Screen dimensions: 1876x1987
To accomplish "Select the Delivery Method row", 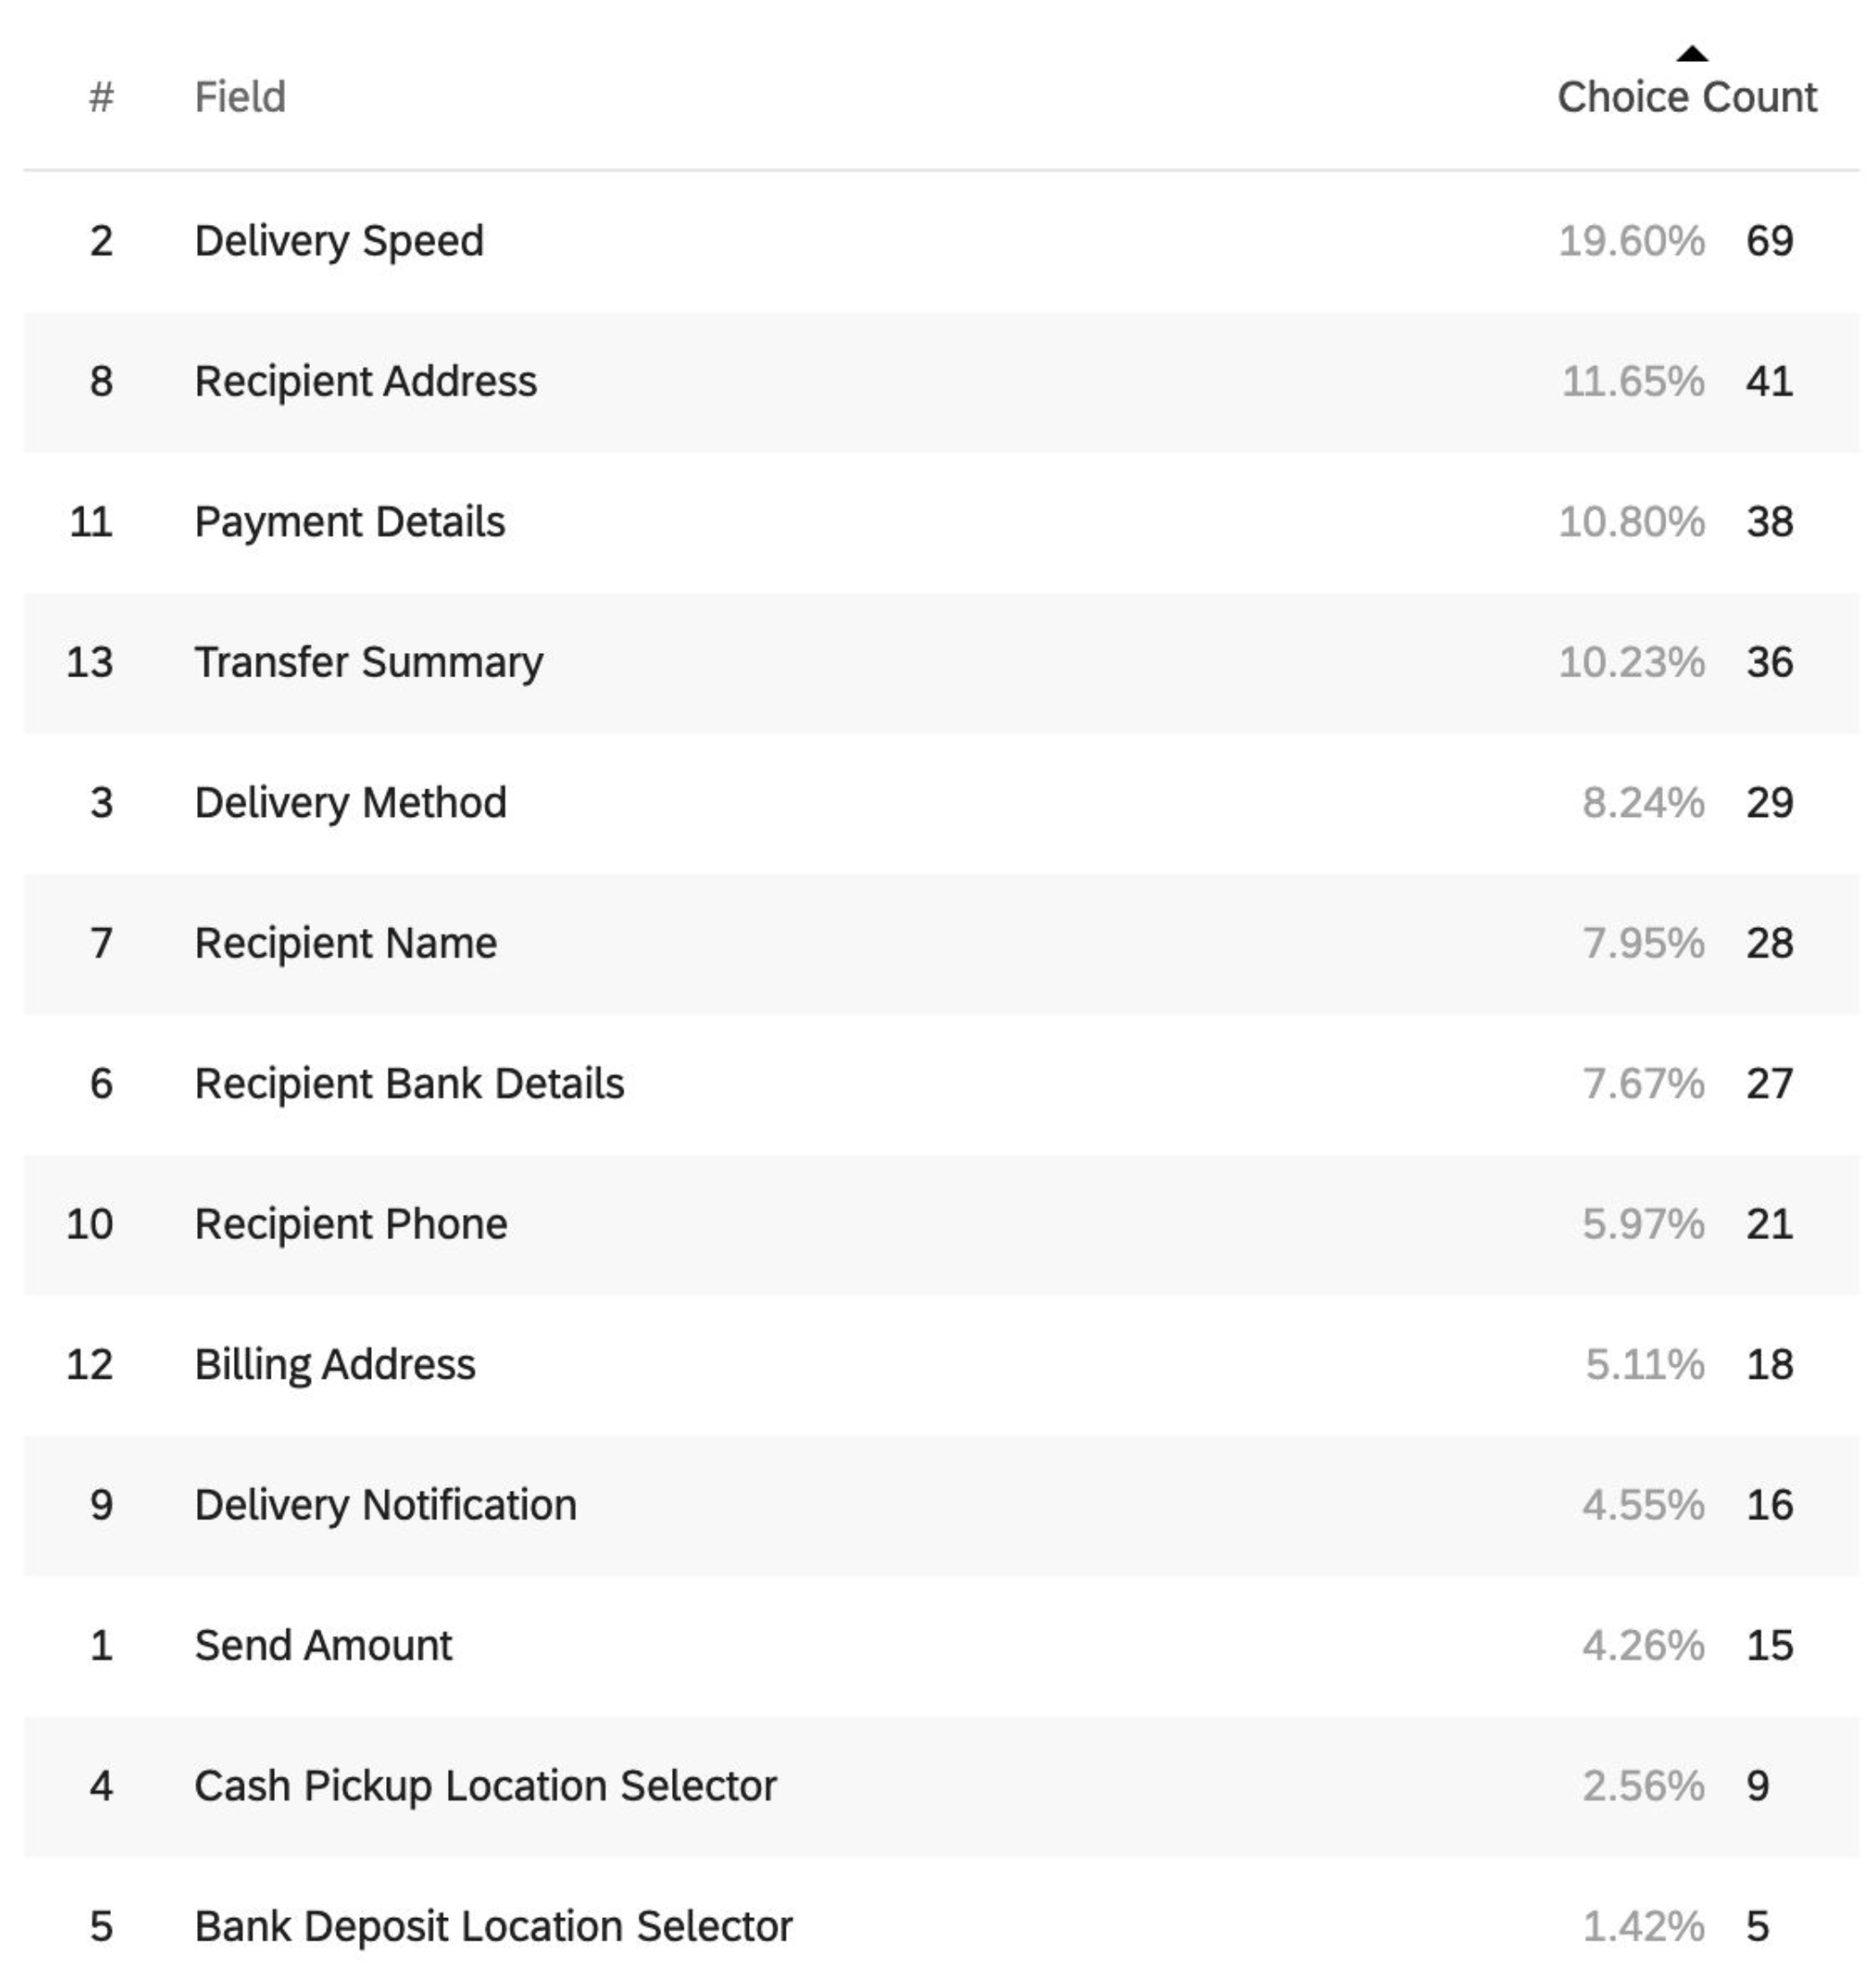I will (x=941, y=803).
